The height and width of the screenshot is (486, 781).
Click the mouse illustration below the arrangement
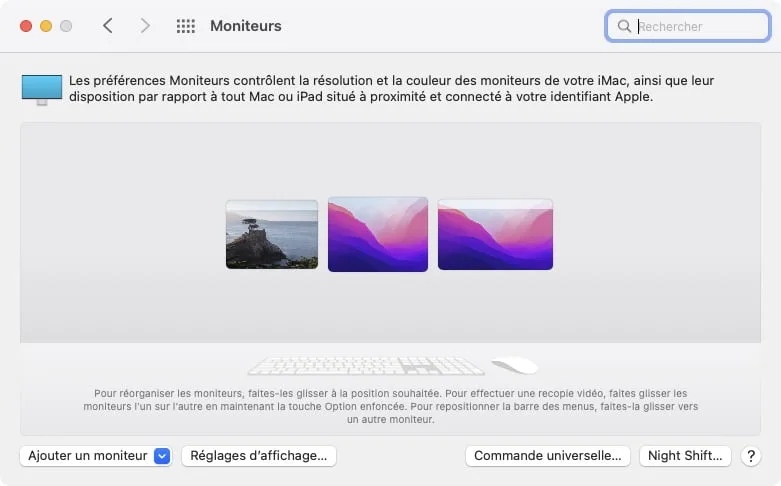click(x=515, y=365)
